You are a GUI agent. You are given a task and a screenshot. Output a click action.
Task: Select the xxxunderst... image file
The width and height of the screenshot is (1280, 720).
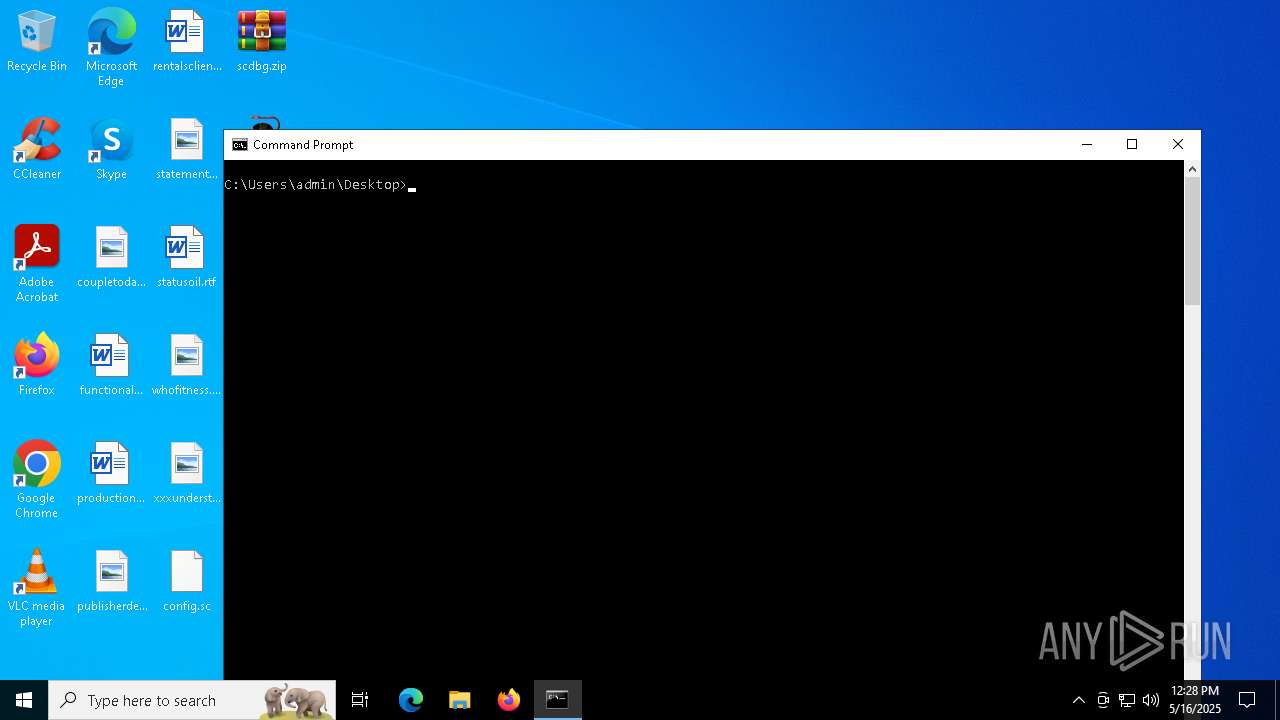(x=187, y=474)
